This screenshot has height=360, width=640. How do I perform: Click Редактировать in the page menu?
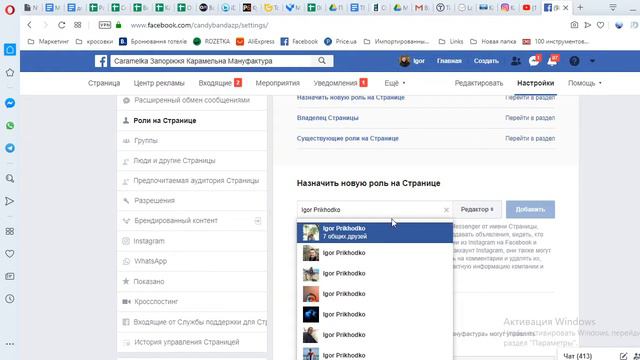[x=479, y=83]
